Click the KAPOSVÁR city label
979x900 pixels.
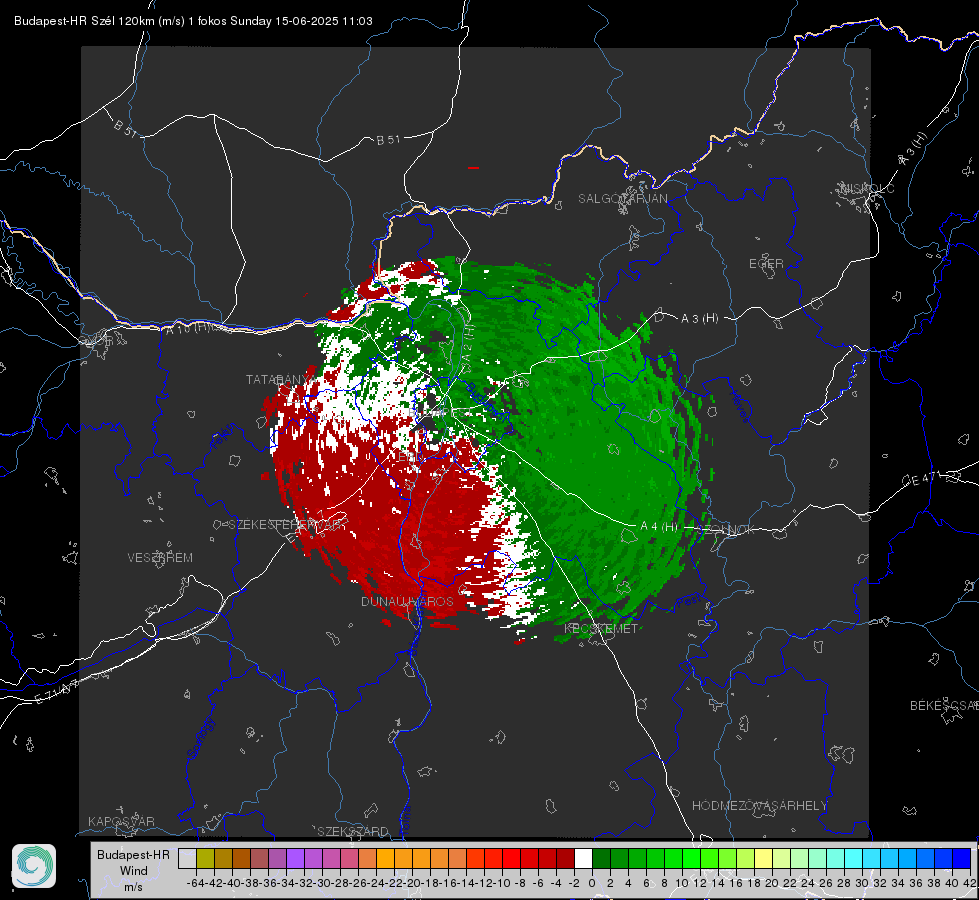tap(121, 821)
